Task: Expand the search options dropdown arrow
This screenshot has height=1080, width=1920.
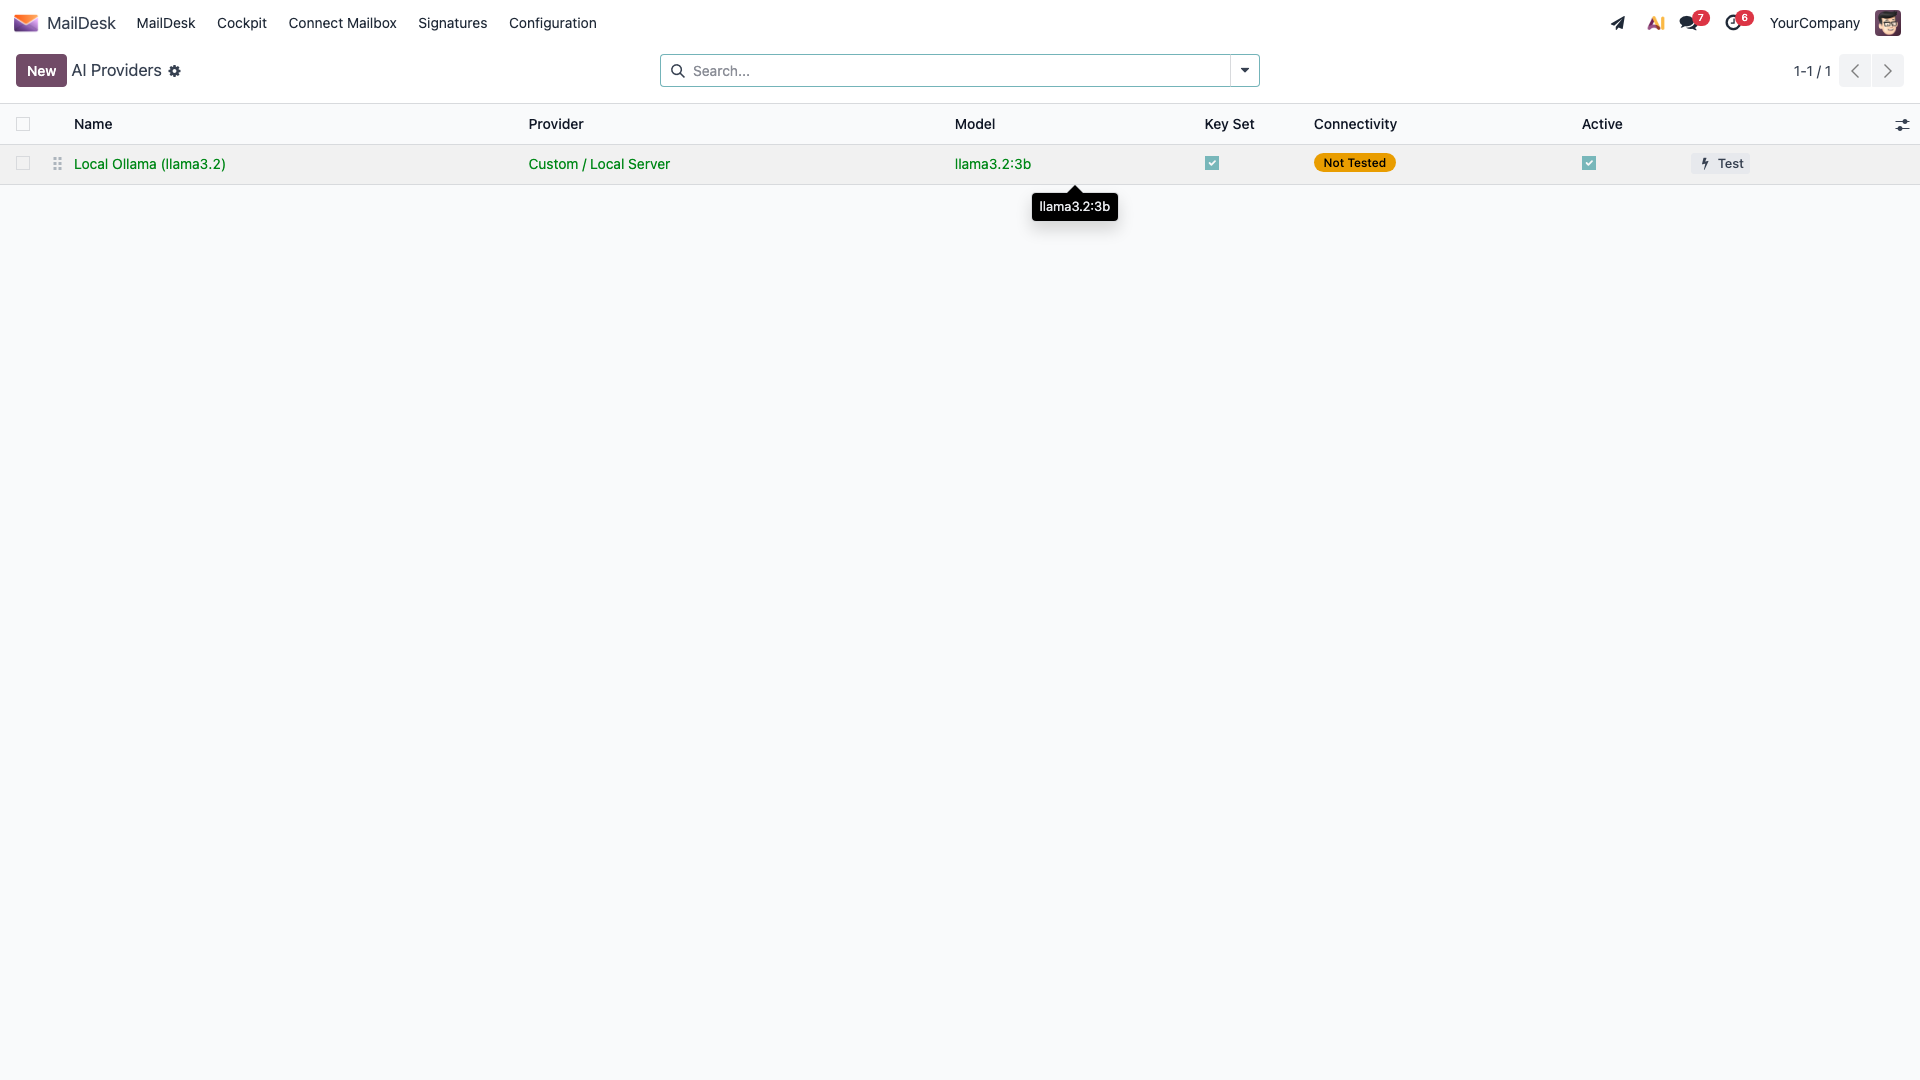Action: coord(1245,71)
